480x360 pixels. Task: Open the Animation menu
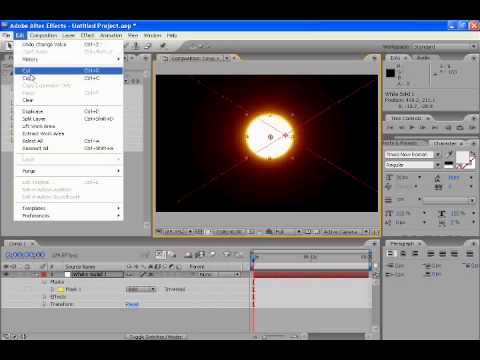point(111,35)
